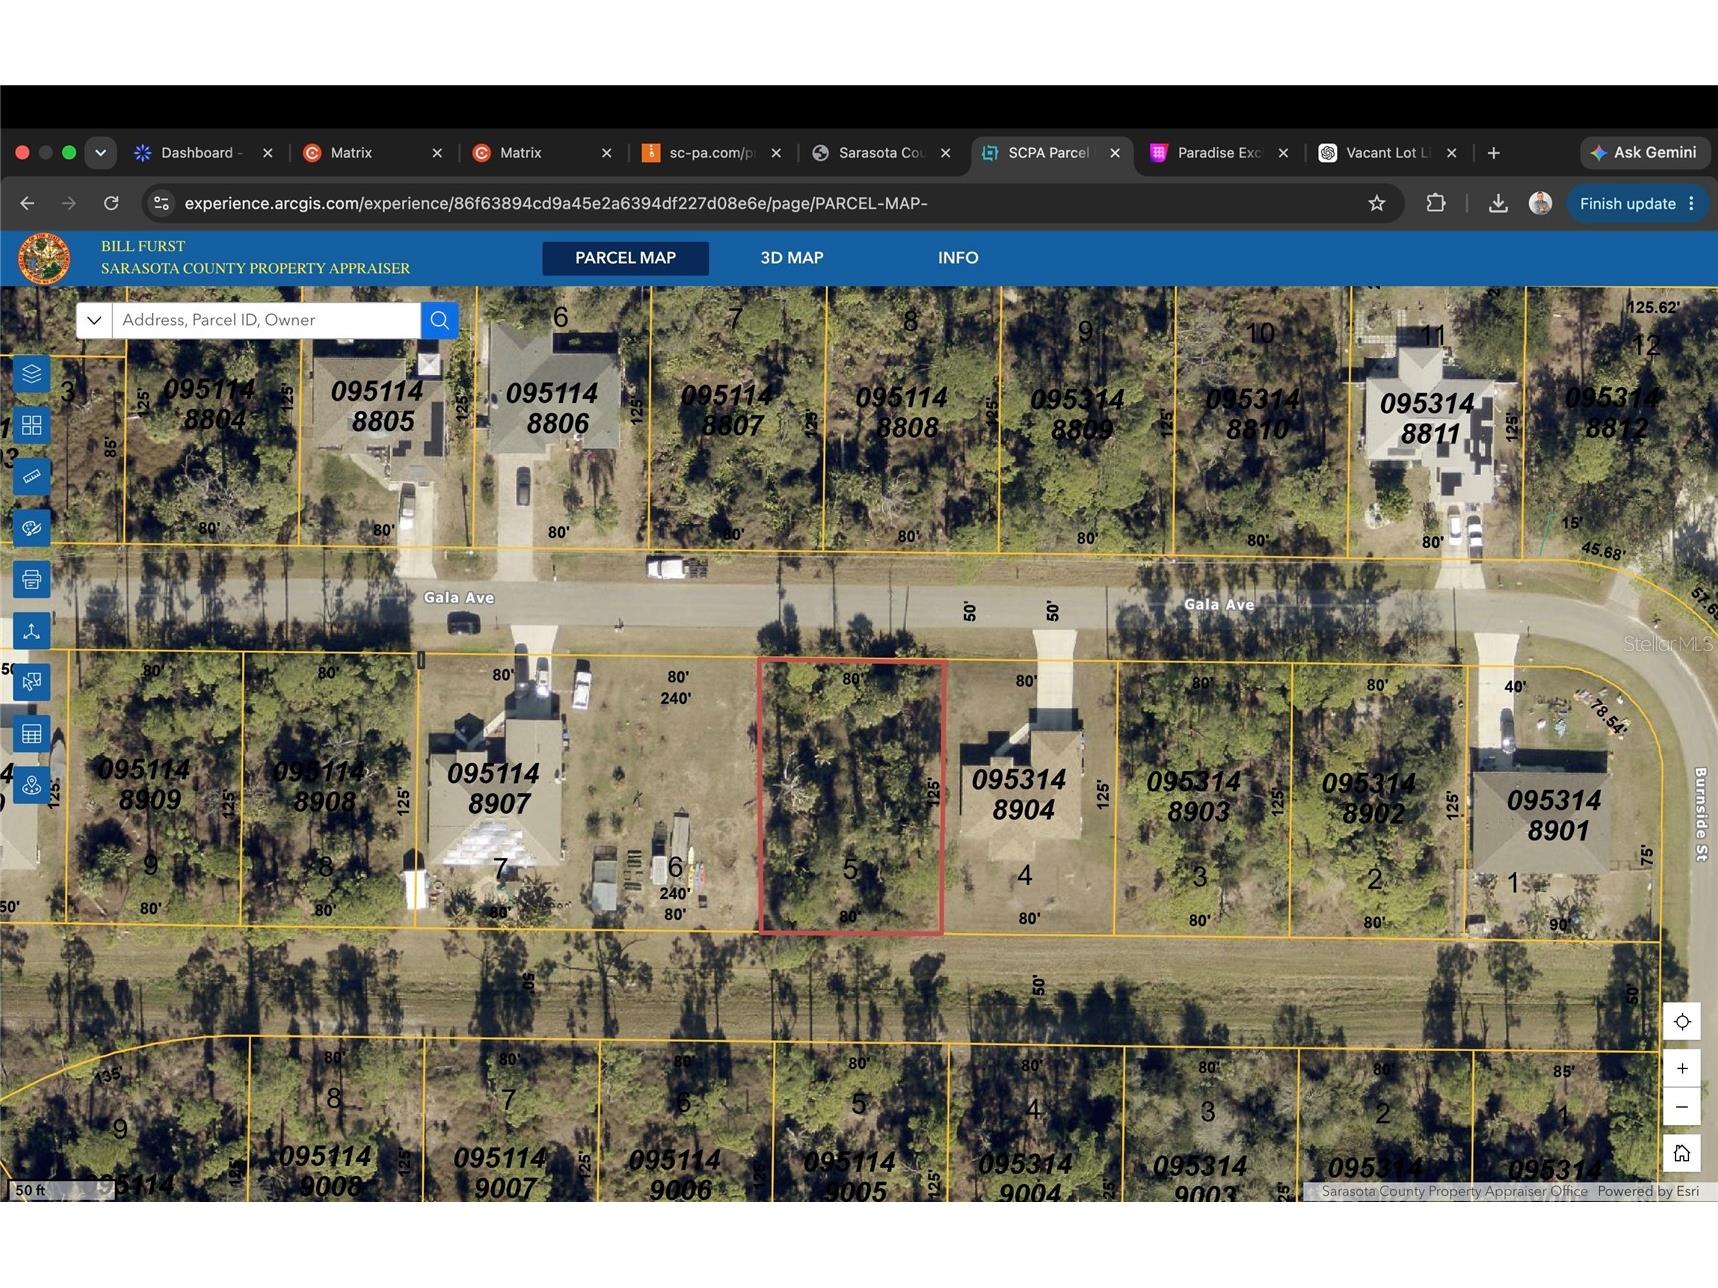Activate the parcel Select tool with cursor
This screenshot has height=1288, width=1718.
tap(31, 683)
